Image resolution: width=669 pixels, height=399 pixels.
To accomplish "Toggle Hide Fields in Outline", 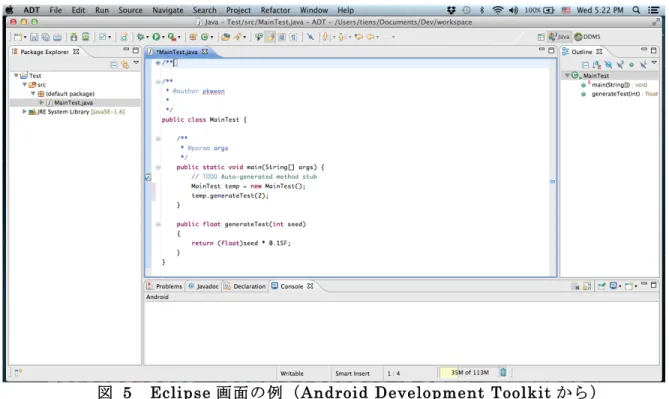I will tap(608, 65).
